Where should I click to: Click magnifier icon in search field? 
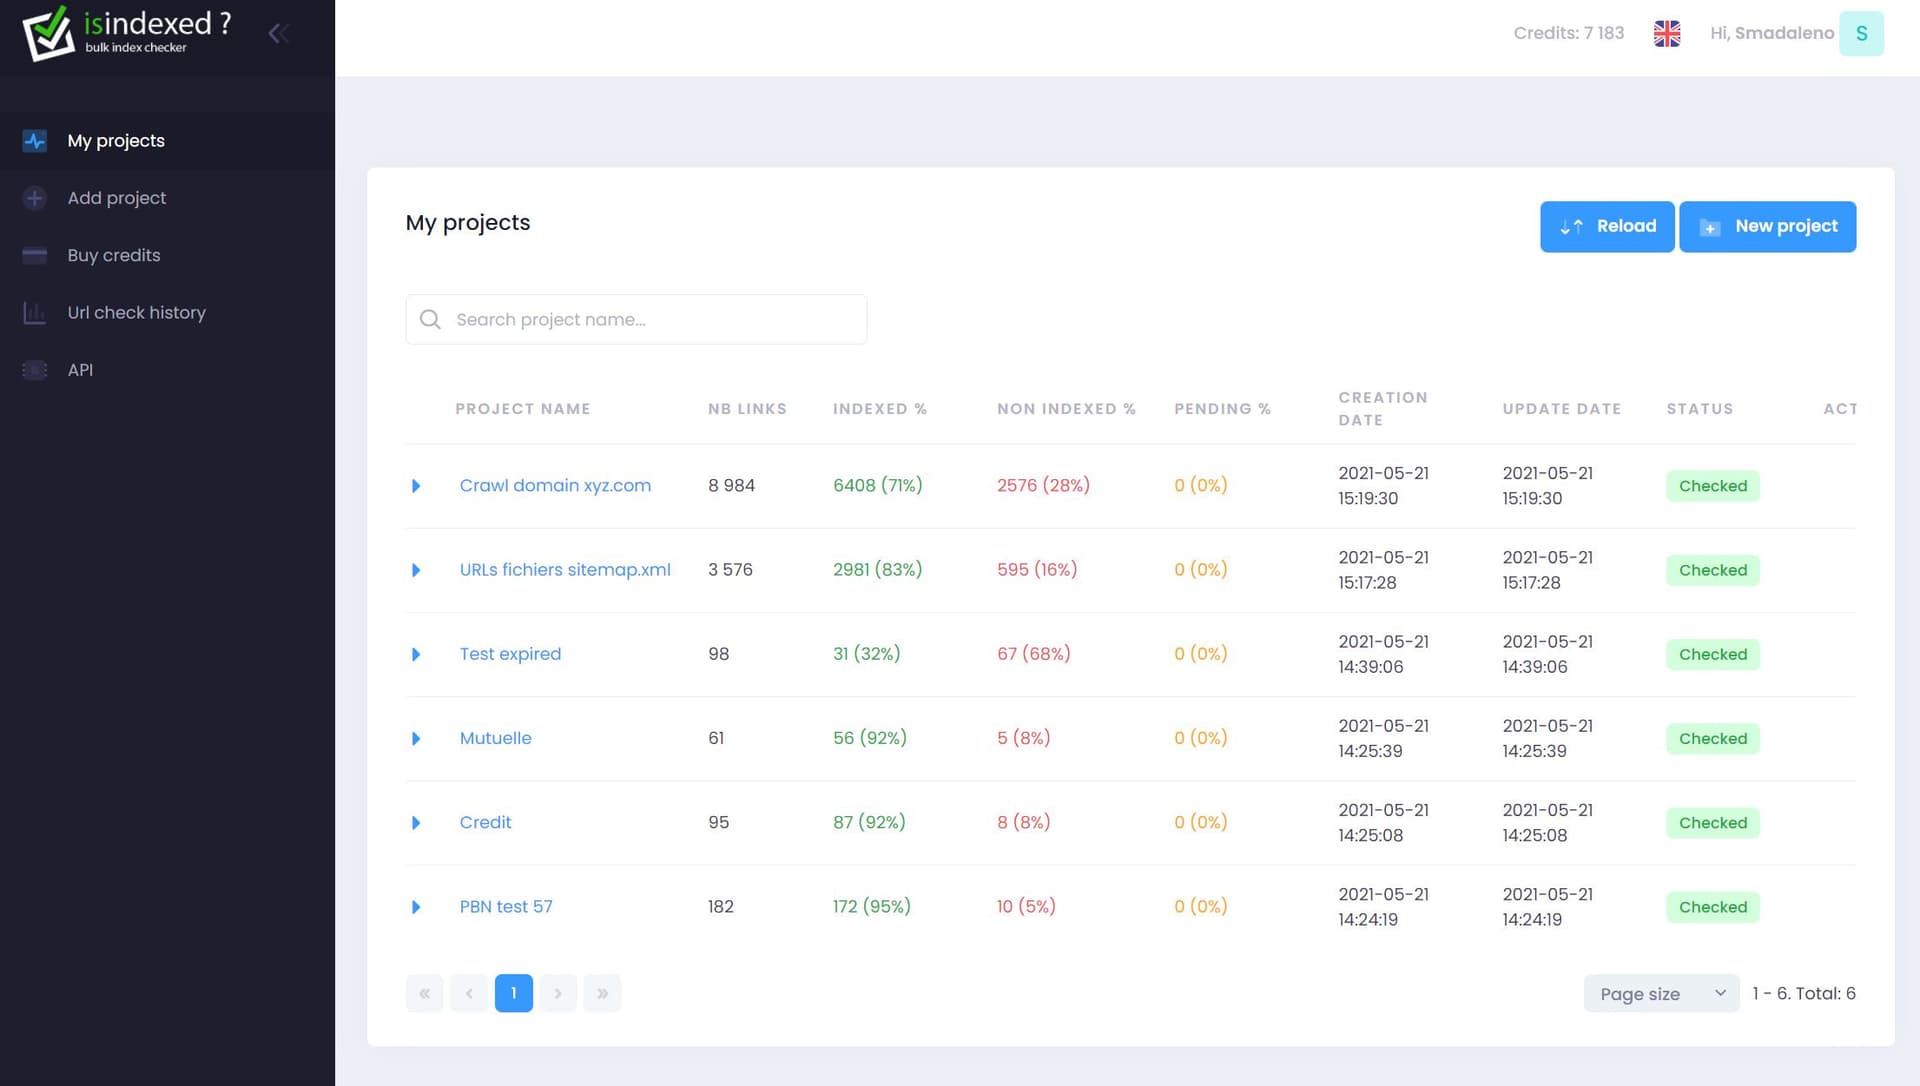tap(430, 319)
